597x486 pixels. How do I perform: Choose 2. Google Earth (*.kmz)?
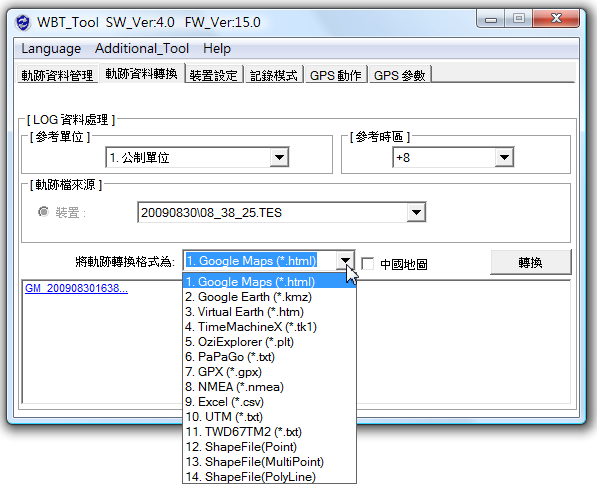pyautogui.click(x=270, y=297)
